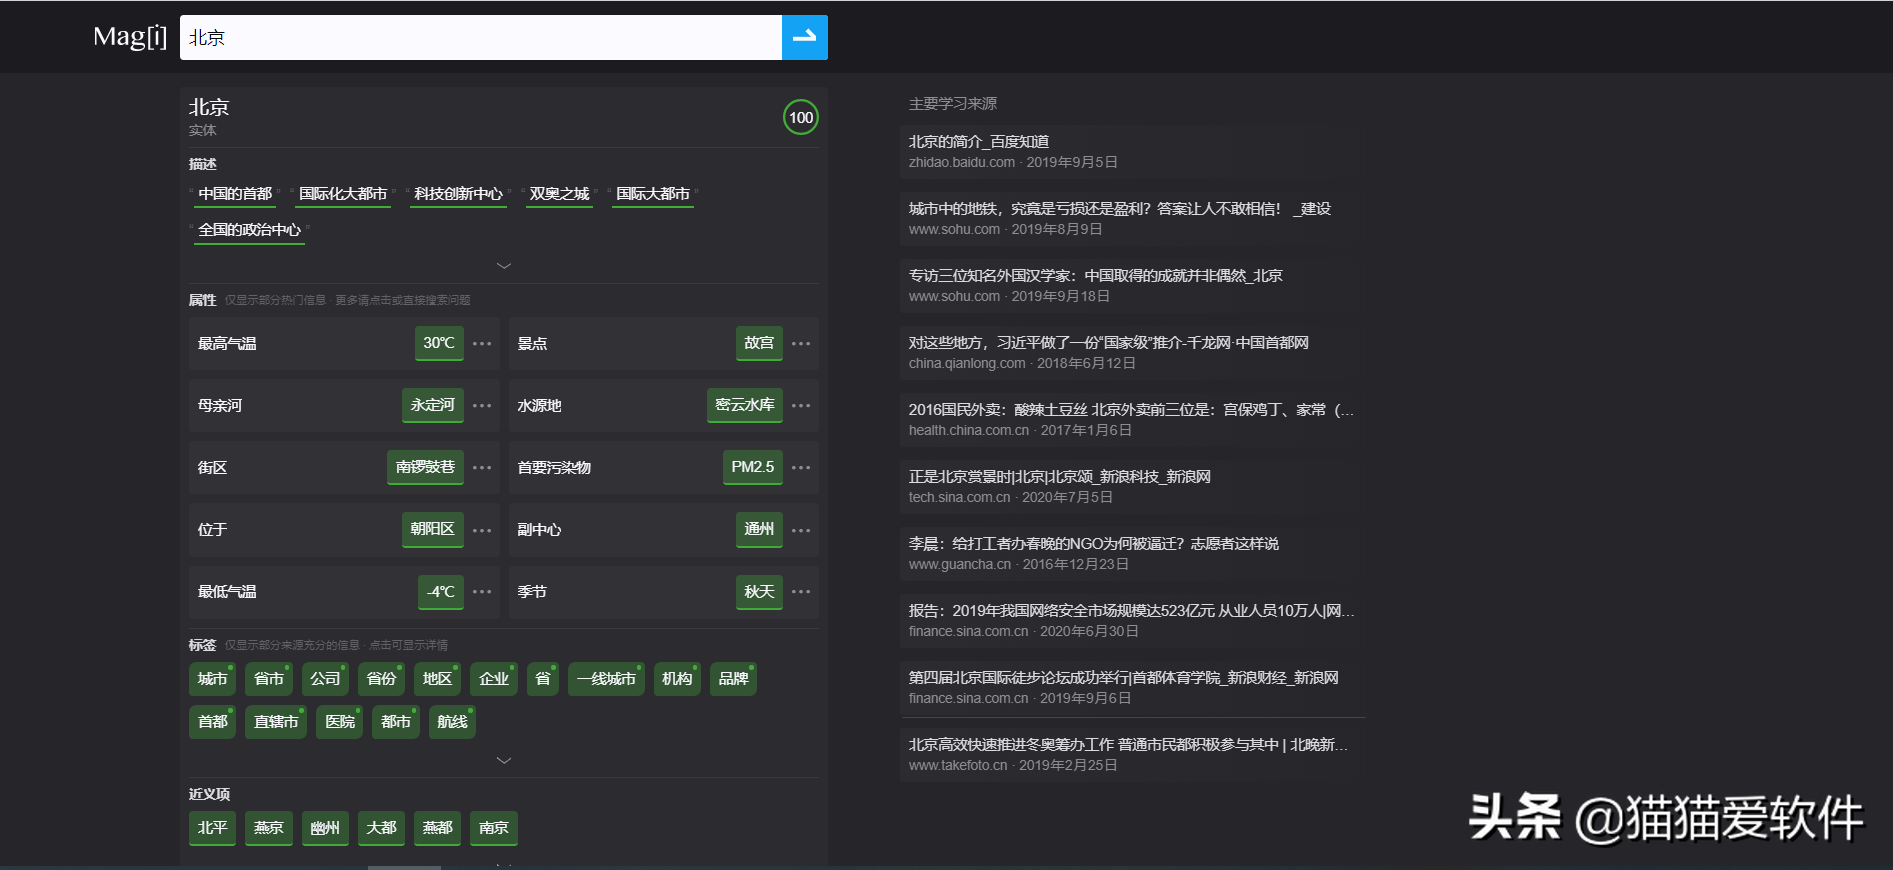Click the 公司 tag
The width and height of the screenshot is (1893, 870).
click(325, 679)
